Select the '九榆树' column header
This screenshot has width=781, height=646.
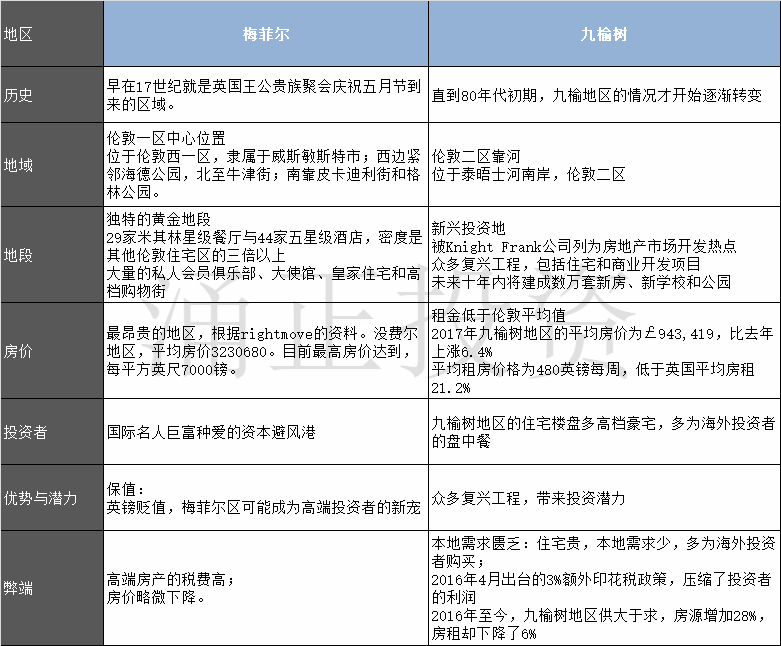click(x=604, y=34)
